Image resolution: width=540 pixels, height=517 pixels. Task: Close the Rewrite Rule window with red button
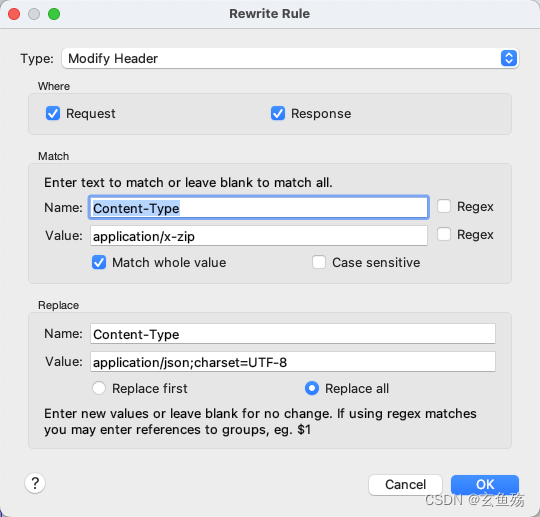pos(14,14)
